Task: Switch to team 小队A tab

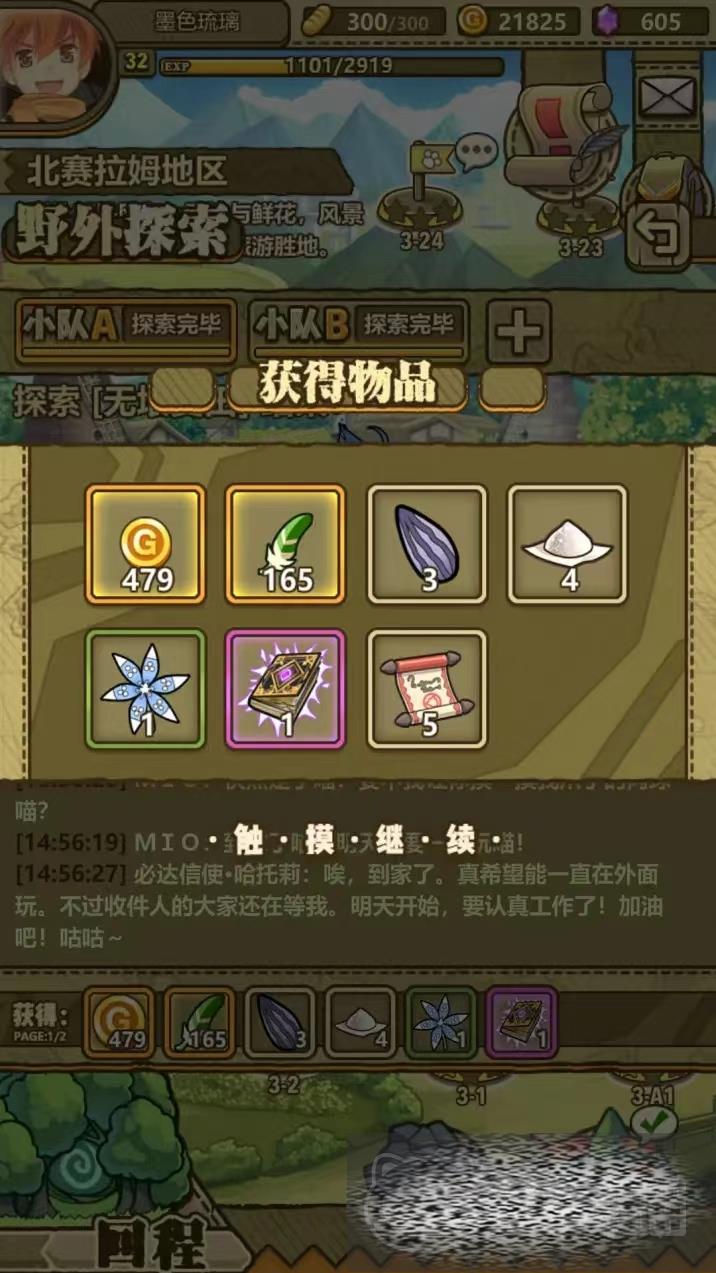Action: click(125, 329)
